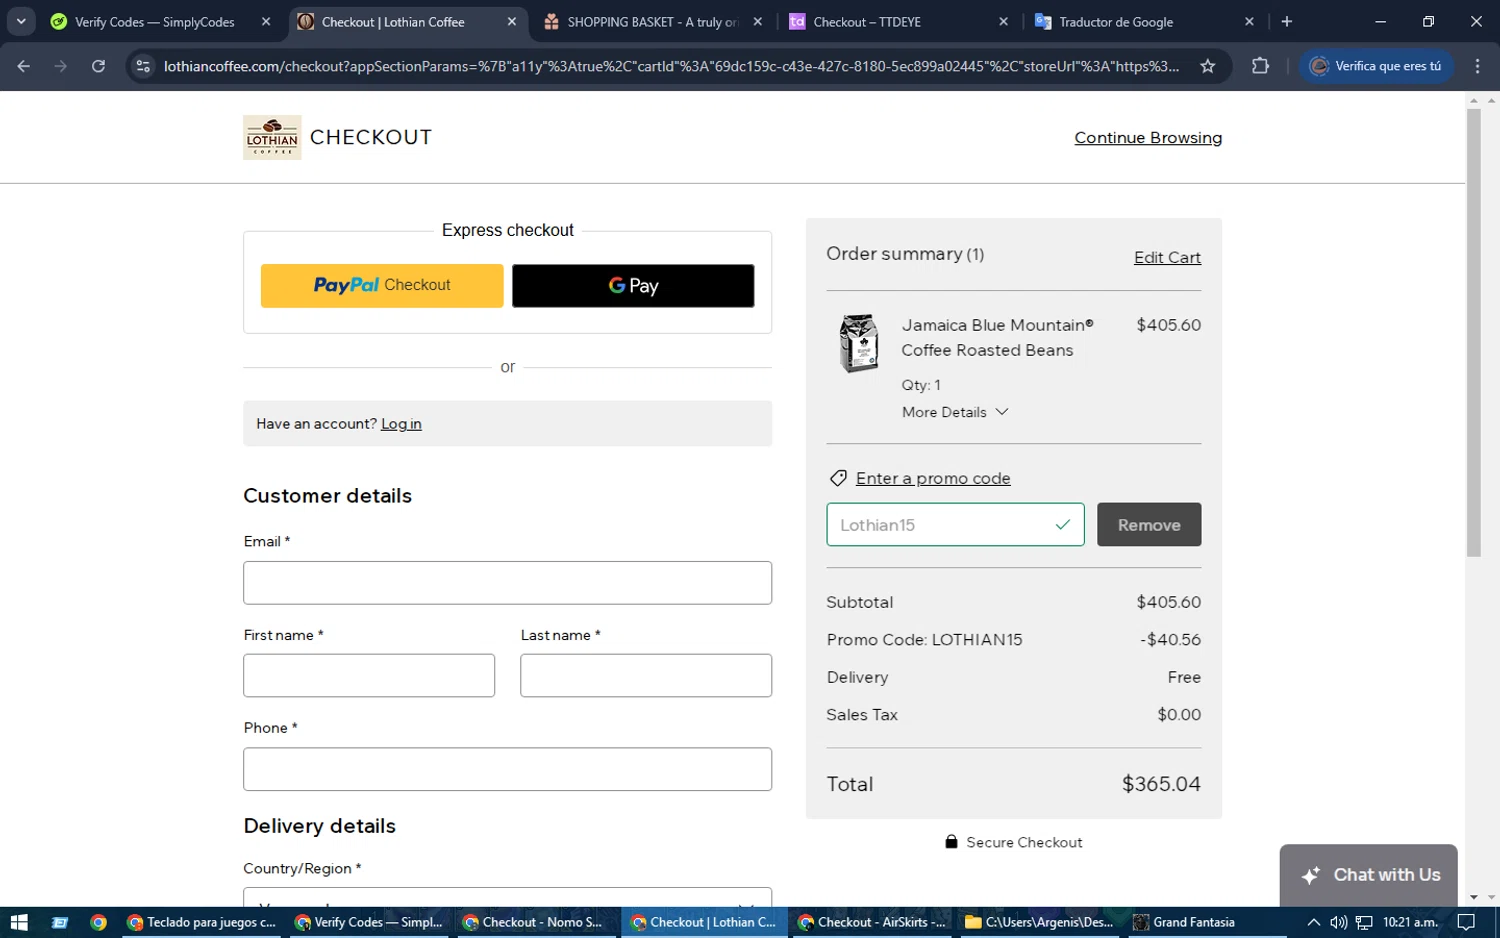The width and height of the screenshot is (1500, 938).
Task: Close the Traductor de Google tab
Action: [1249, 21]
